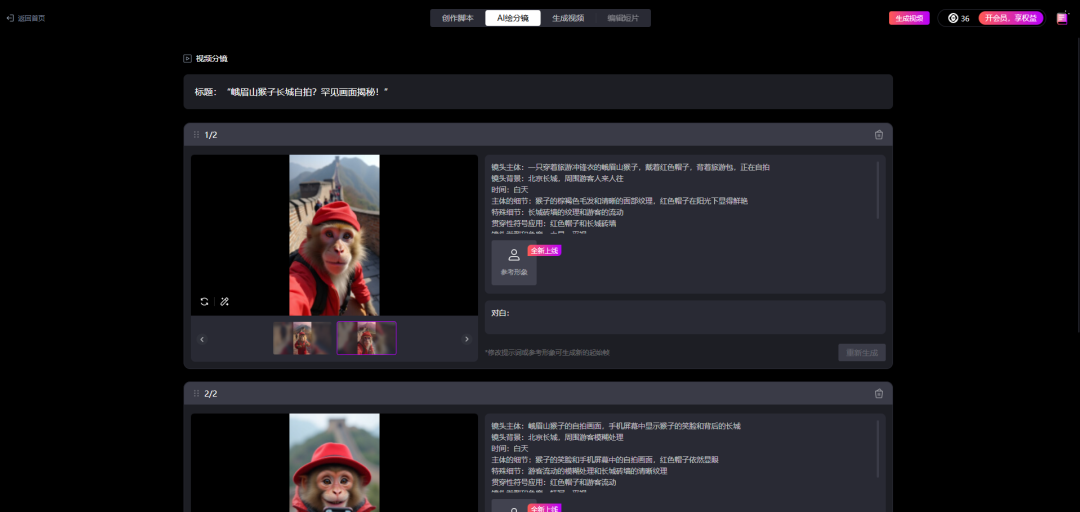1080x512 pixels.
Task: Click the 全新上线 badge in shot 1/2
Action: tap(545, 250)
